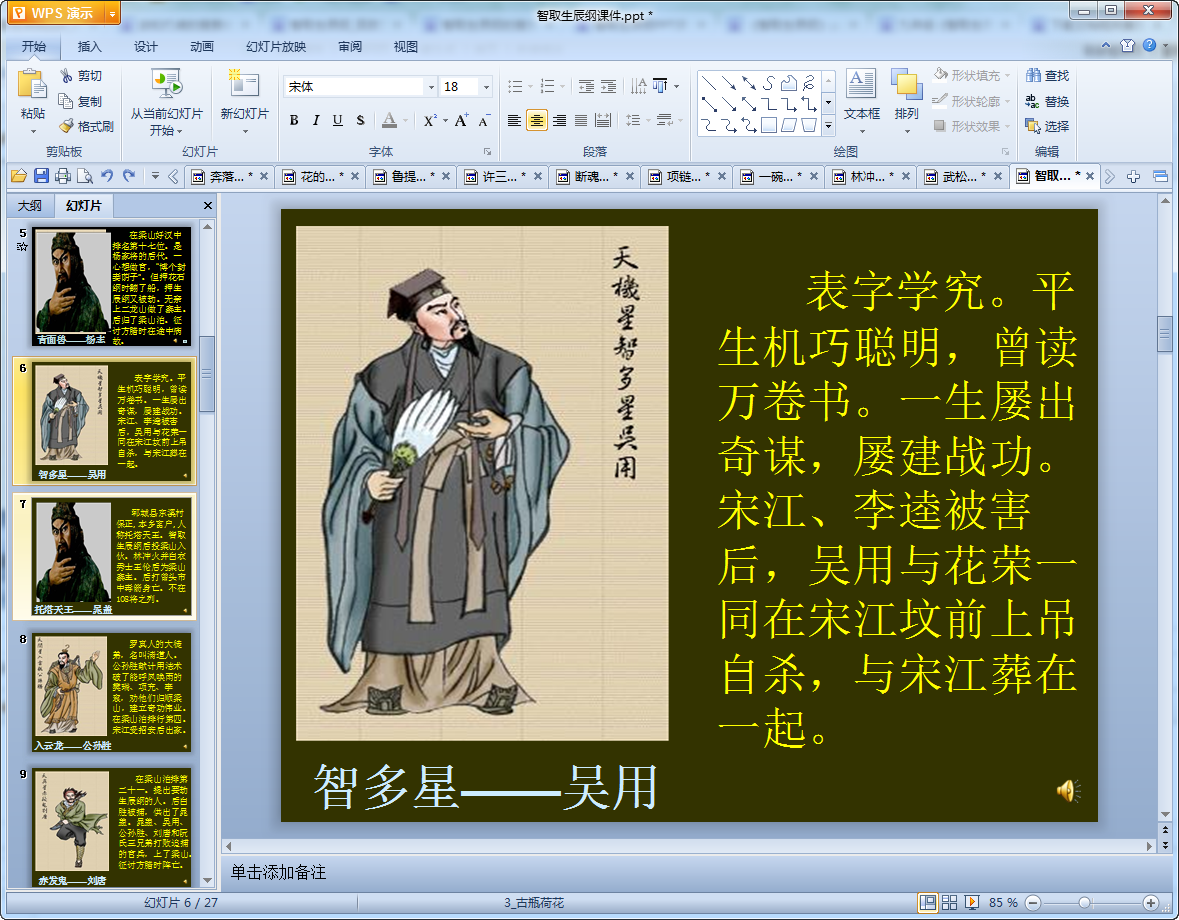Toggle align right paragraph button
The height and width of the screenshot is (920, 1179).
coord(559,120)
